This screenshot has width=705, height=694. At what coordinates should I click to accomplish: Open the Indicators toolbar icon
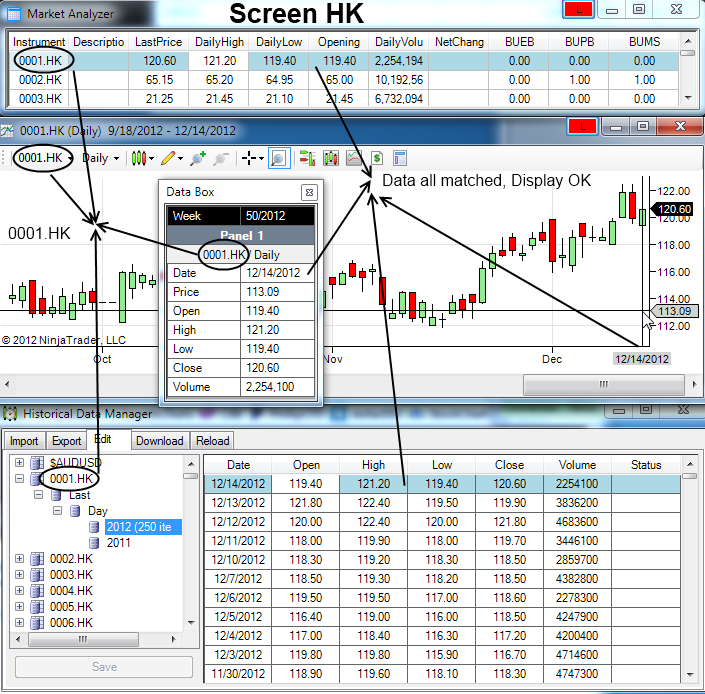[354, 158]
